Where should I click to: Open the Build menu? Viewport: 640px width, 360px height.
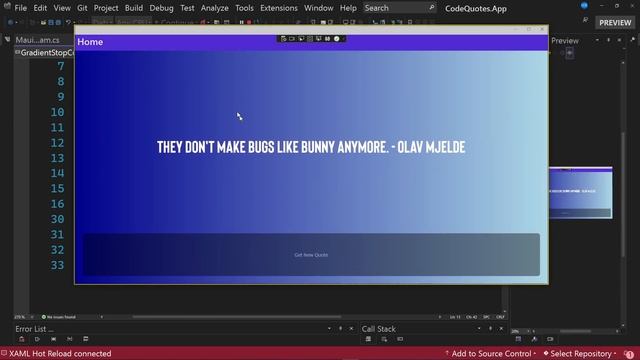click(134, 8)
